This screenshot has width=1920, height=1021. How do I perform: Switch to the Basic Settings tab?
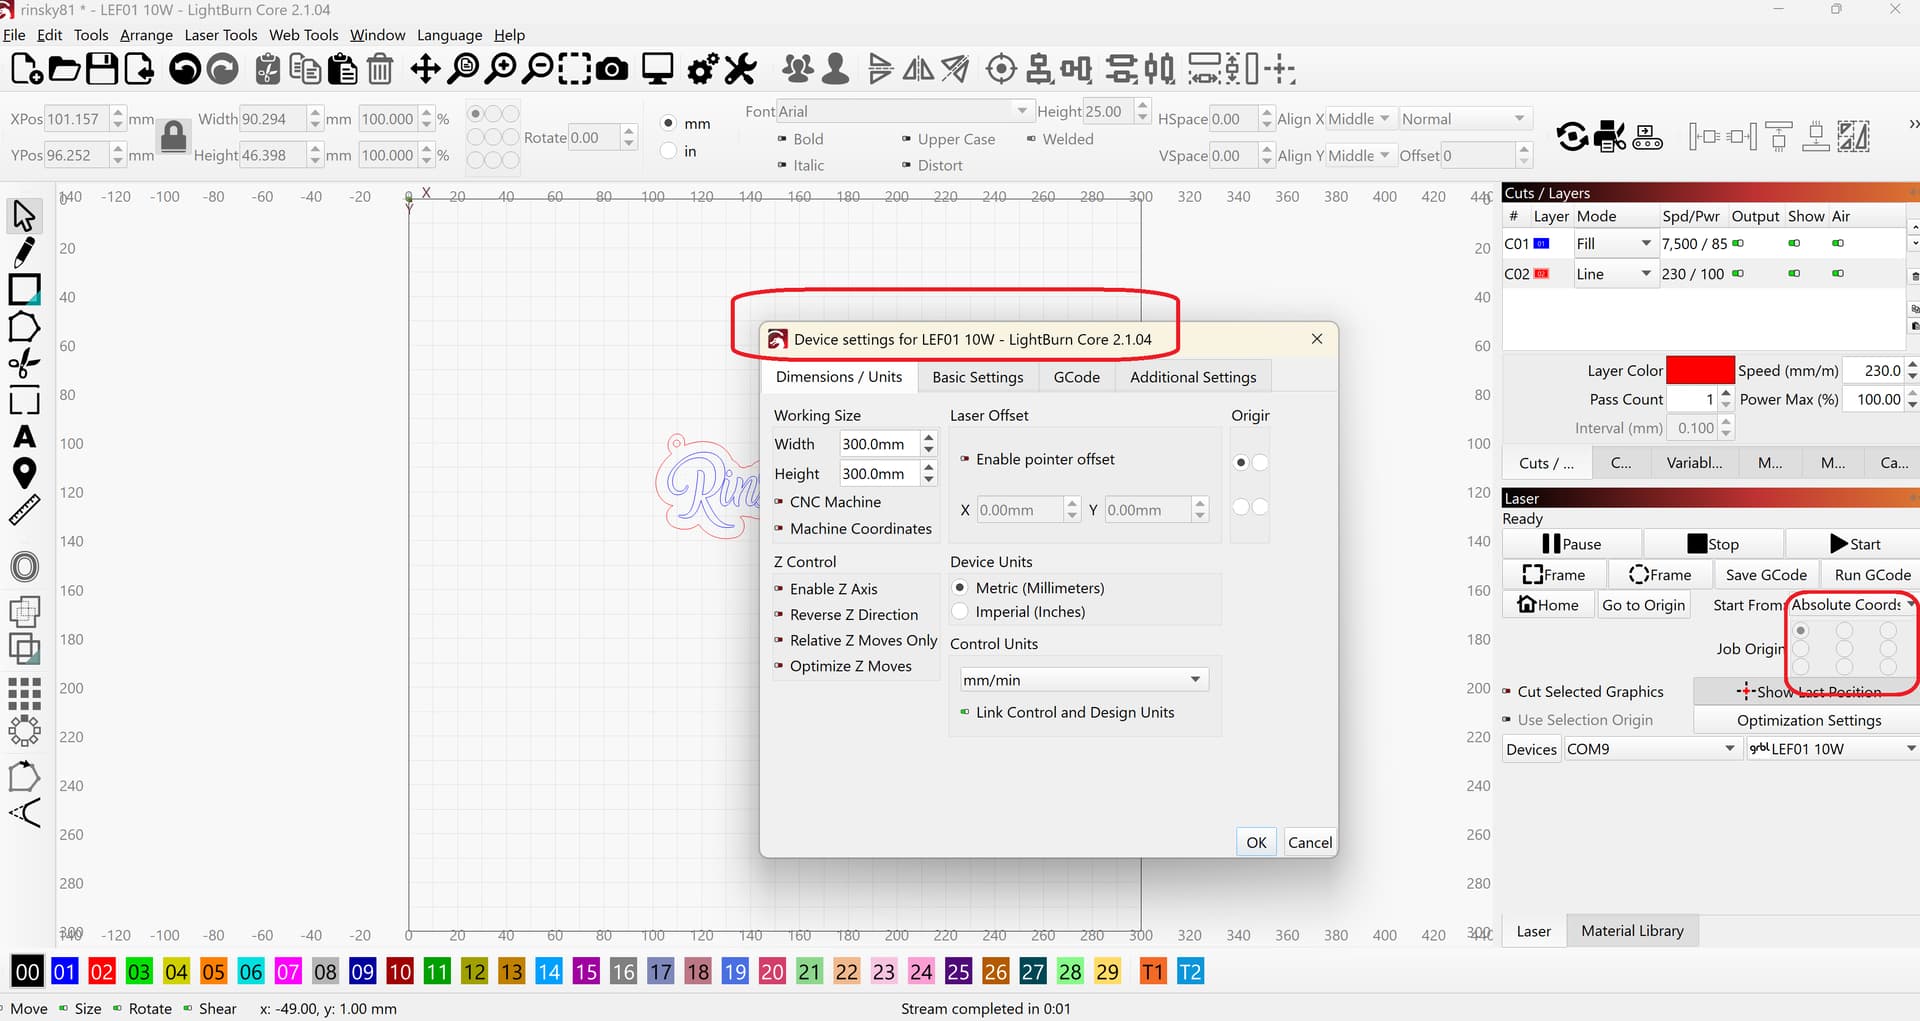coord(977,377)
